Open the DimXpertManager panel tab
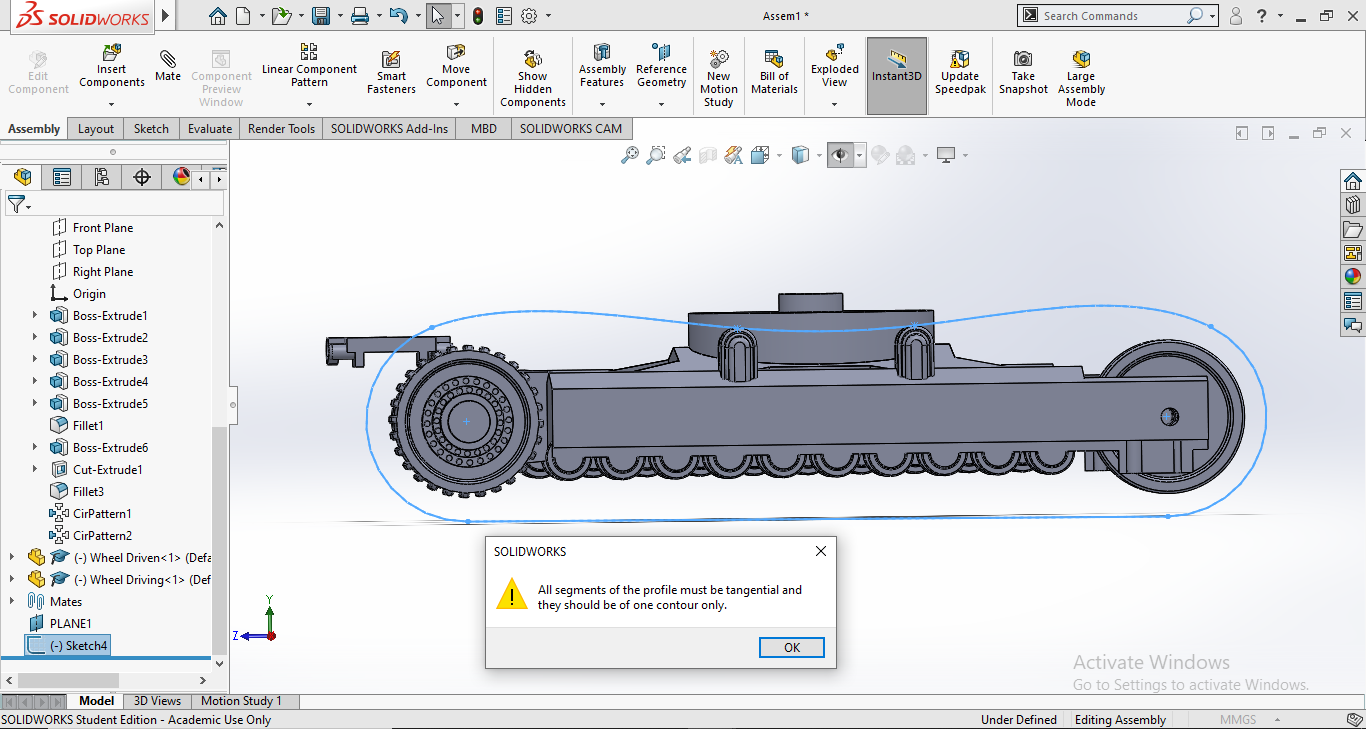Image resolution: width=1366 pixels, height=729 pixels. tap(142, 177)
